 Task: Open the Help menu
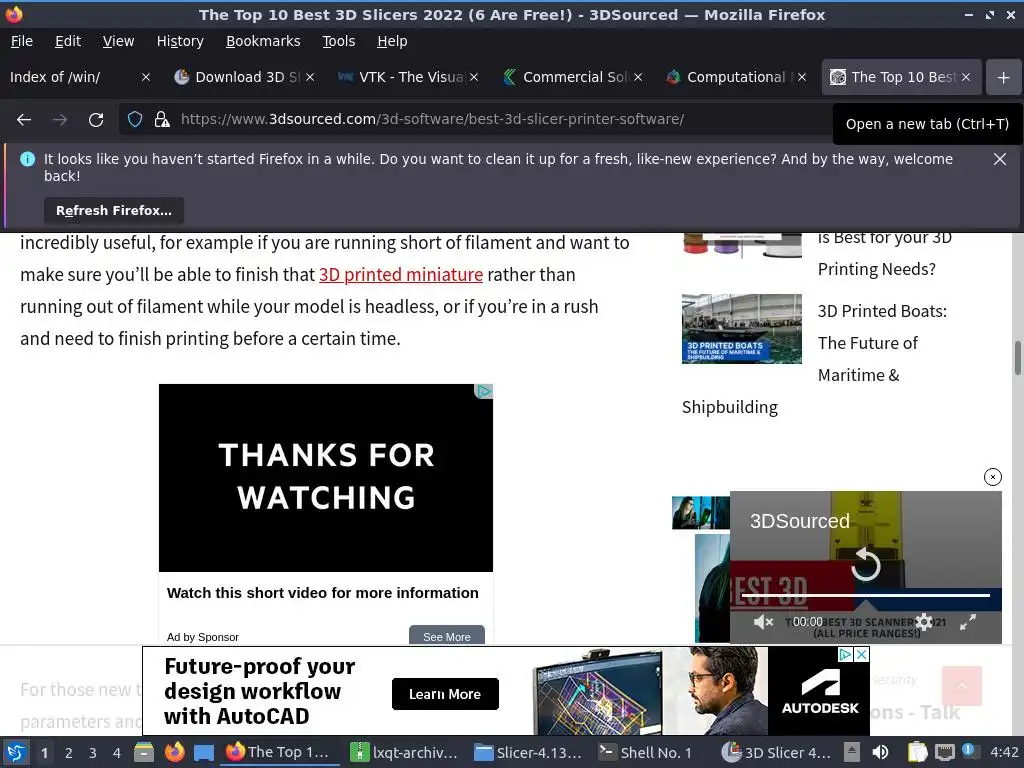pyautogui.click(x=392, y=41)
